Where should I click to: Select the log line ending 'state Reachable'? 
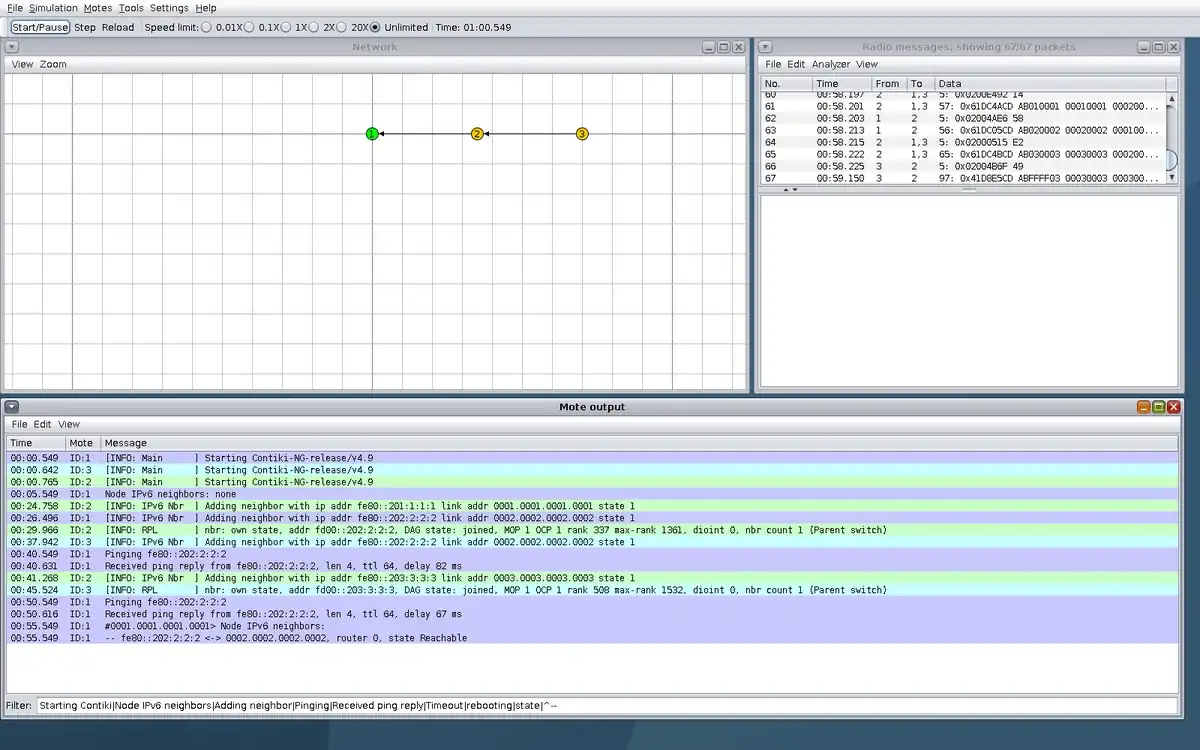[593, 638]
